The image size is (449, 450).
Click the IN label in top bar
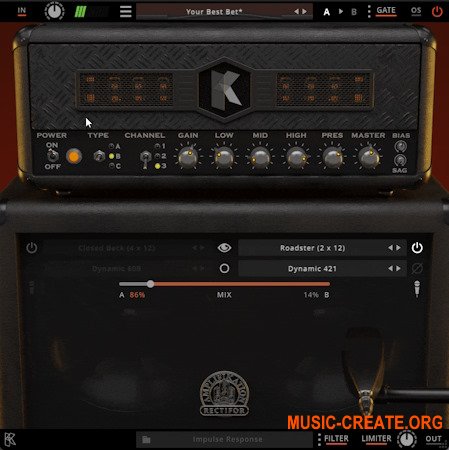(22, 11)
